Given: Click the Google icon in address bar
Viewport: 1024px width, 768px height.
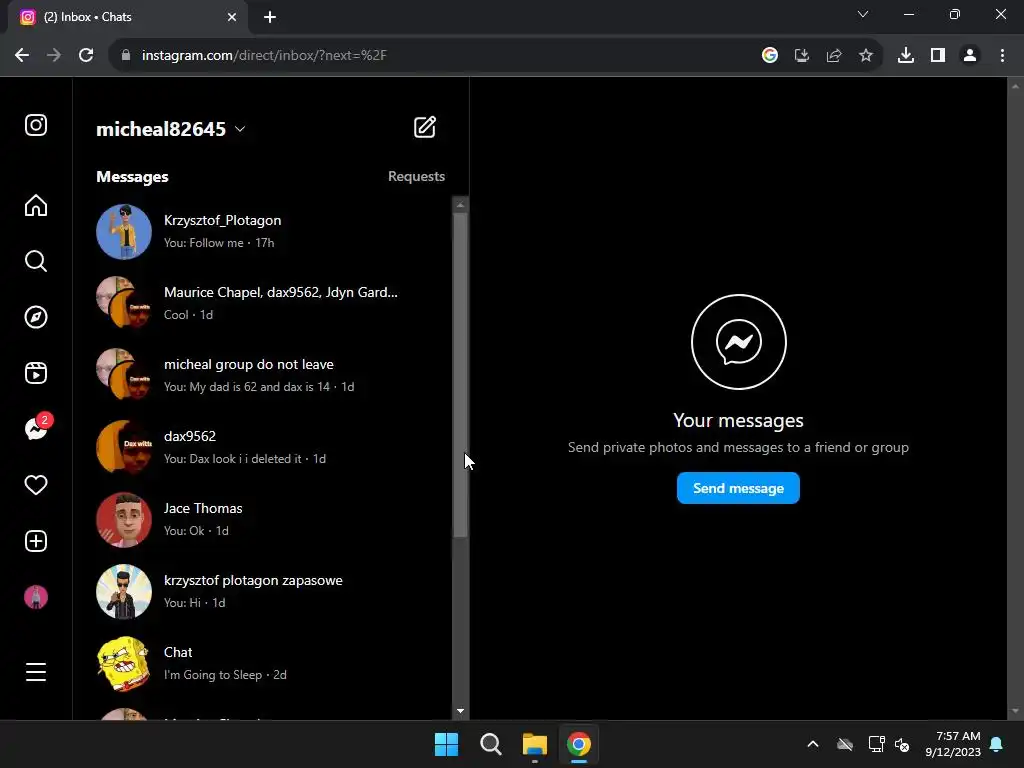Looking at the screenshot, I should pyautogui.click(x=770, y=56).
